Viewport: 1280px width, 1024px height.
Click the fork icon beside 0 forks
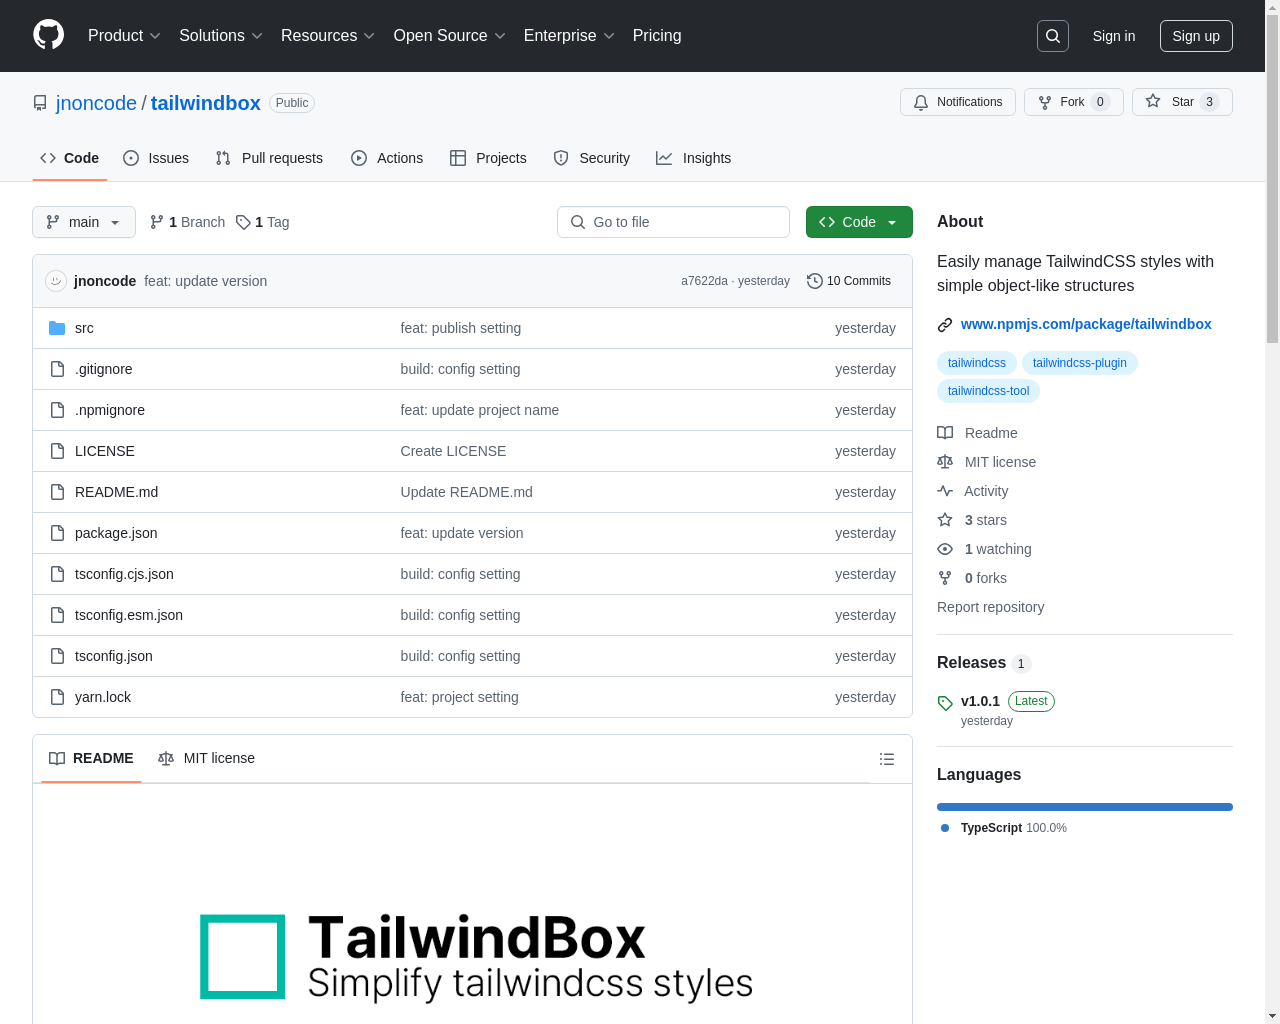coord(945,578)
